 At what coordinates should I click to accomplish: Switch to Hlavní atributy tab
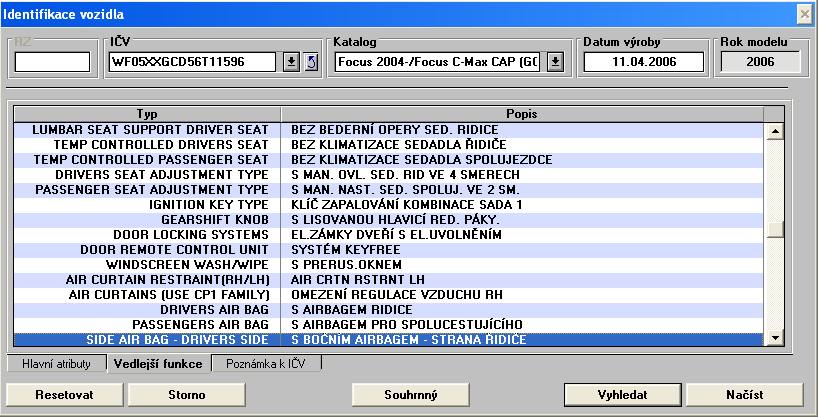pyautogui.click(x=58, y=362)
